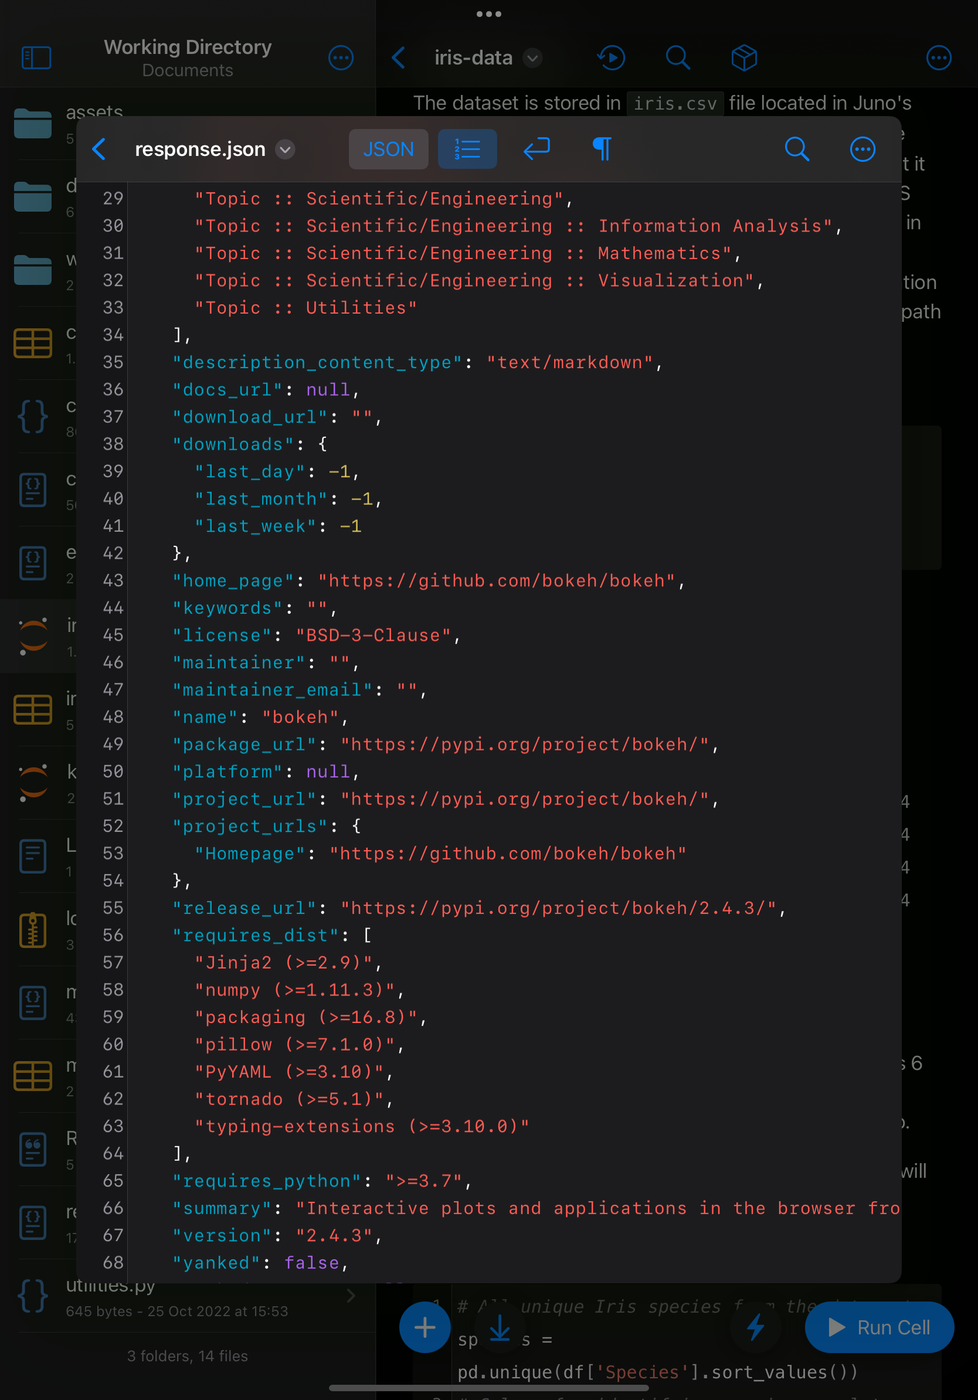The width and height of the screenshot is (978, 1400).
Task: Open more options in JSON viewer
Action: (862, 150)
